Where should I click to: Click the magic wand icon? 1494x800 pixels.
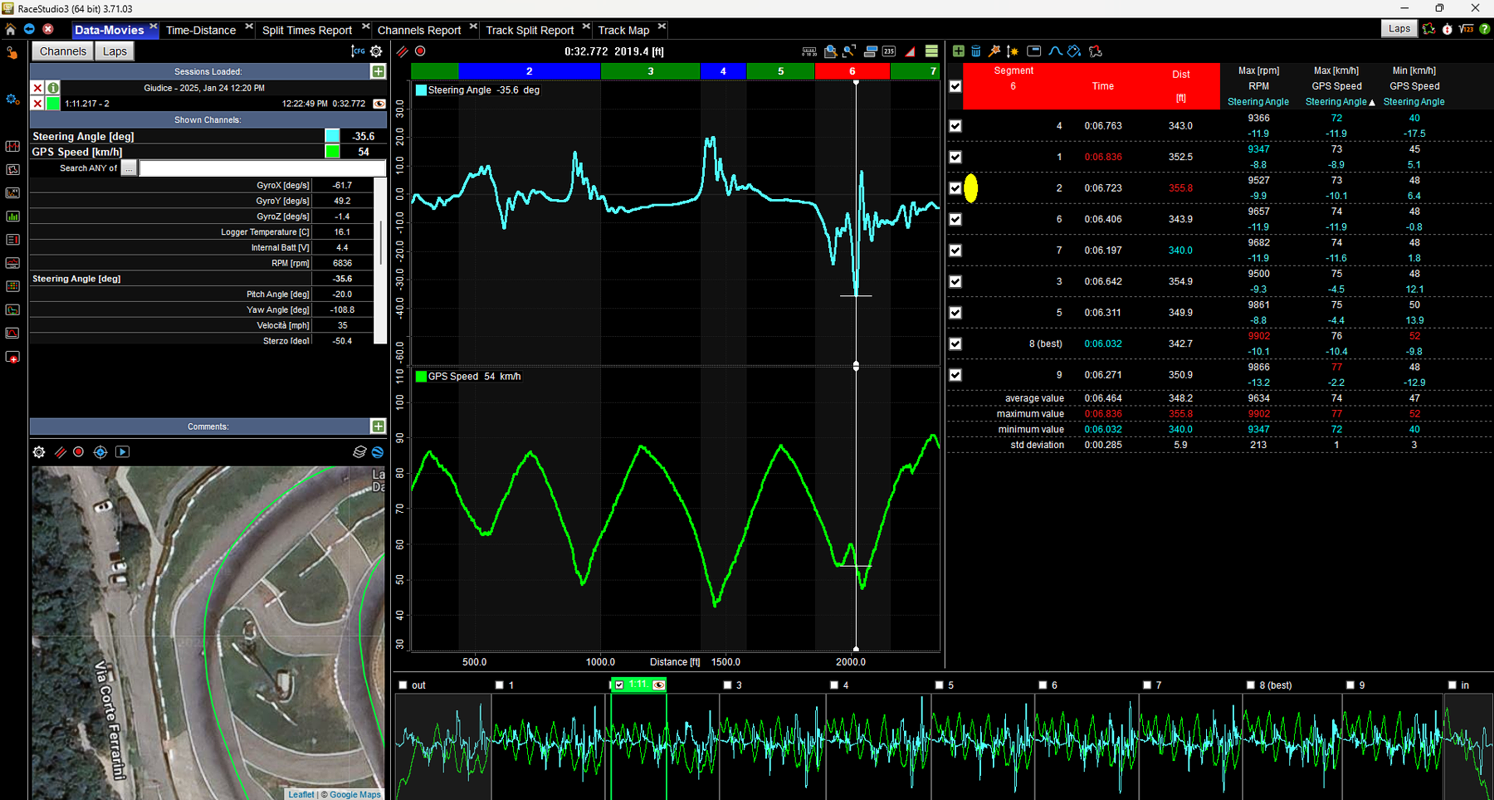click(x=994, y=51)
